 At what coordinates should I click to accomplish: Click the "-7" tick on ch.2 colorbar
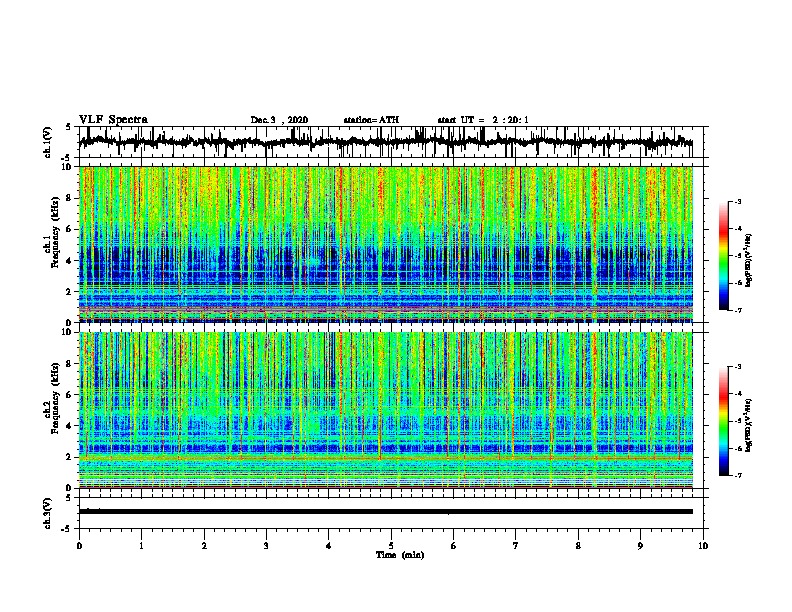point(737,475)
